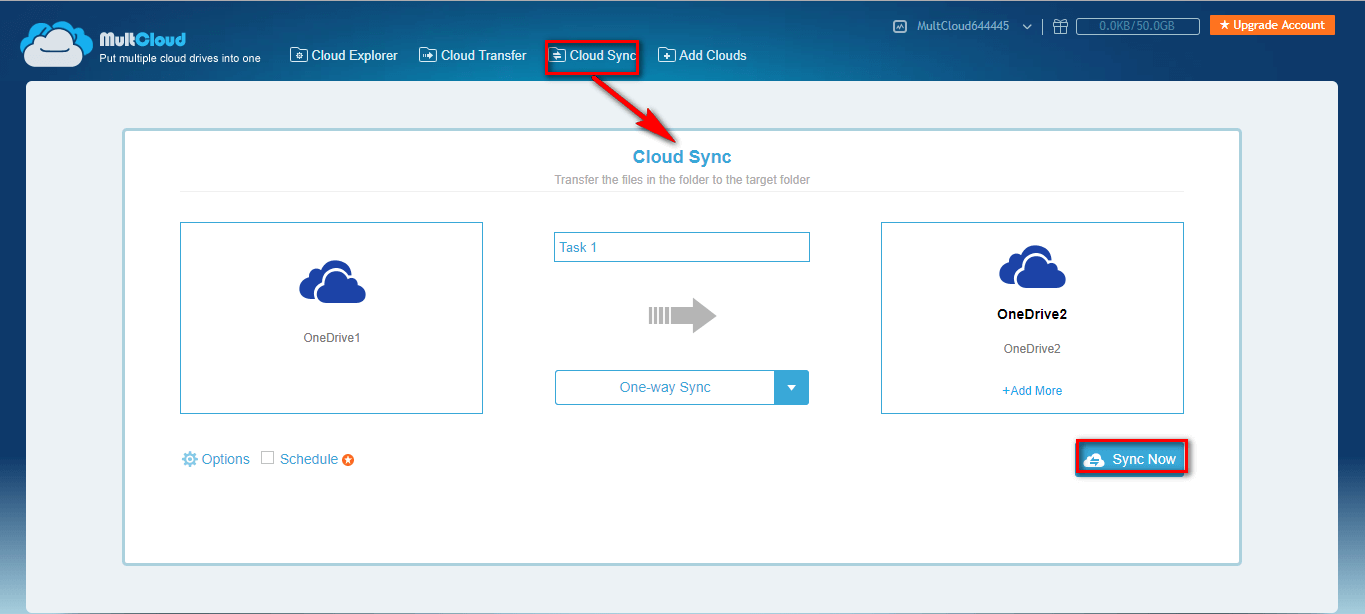Click the cloud icon in Sync Now
This screenshot has width=1365, height=614.
tap(1094, 459)
